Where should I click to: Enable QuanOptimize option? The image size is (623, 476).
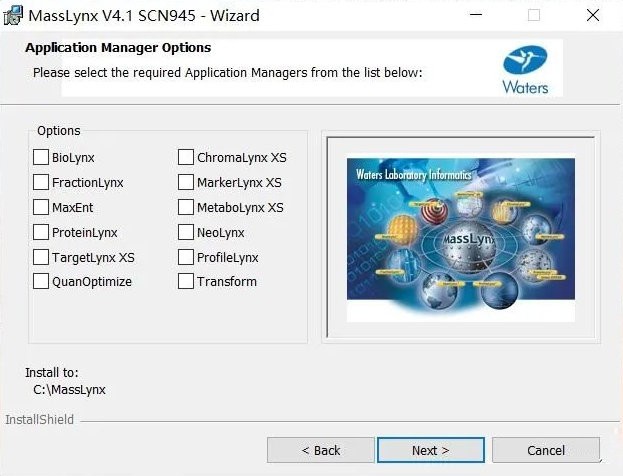41,281
